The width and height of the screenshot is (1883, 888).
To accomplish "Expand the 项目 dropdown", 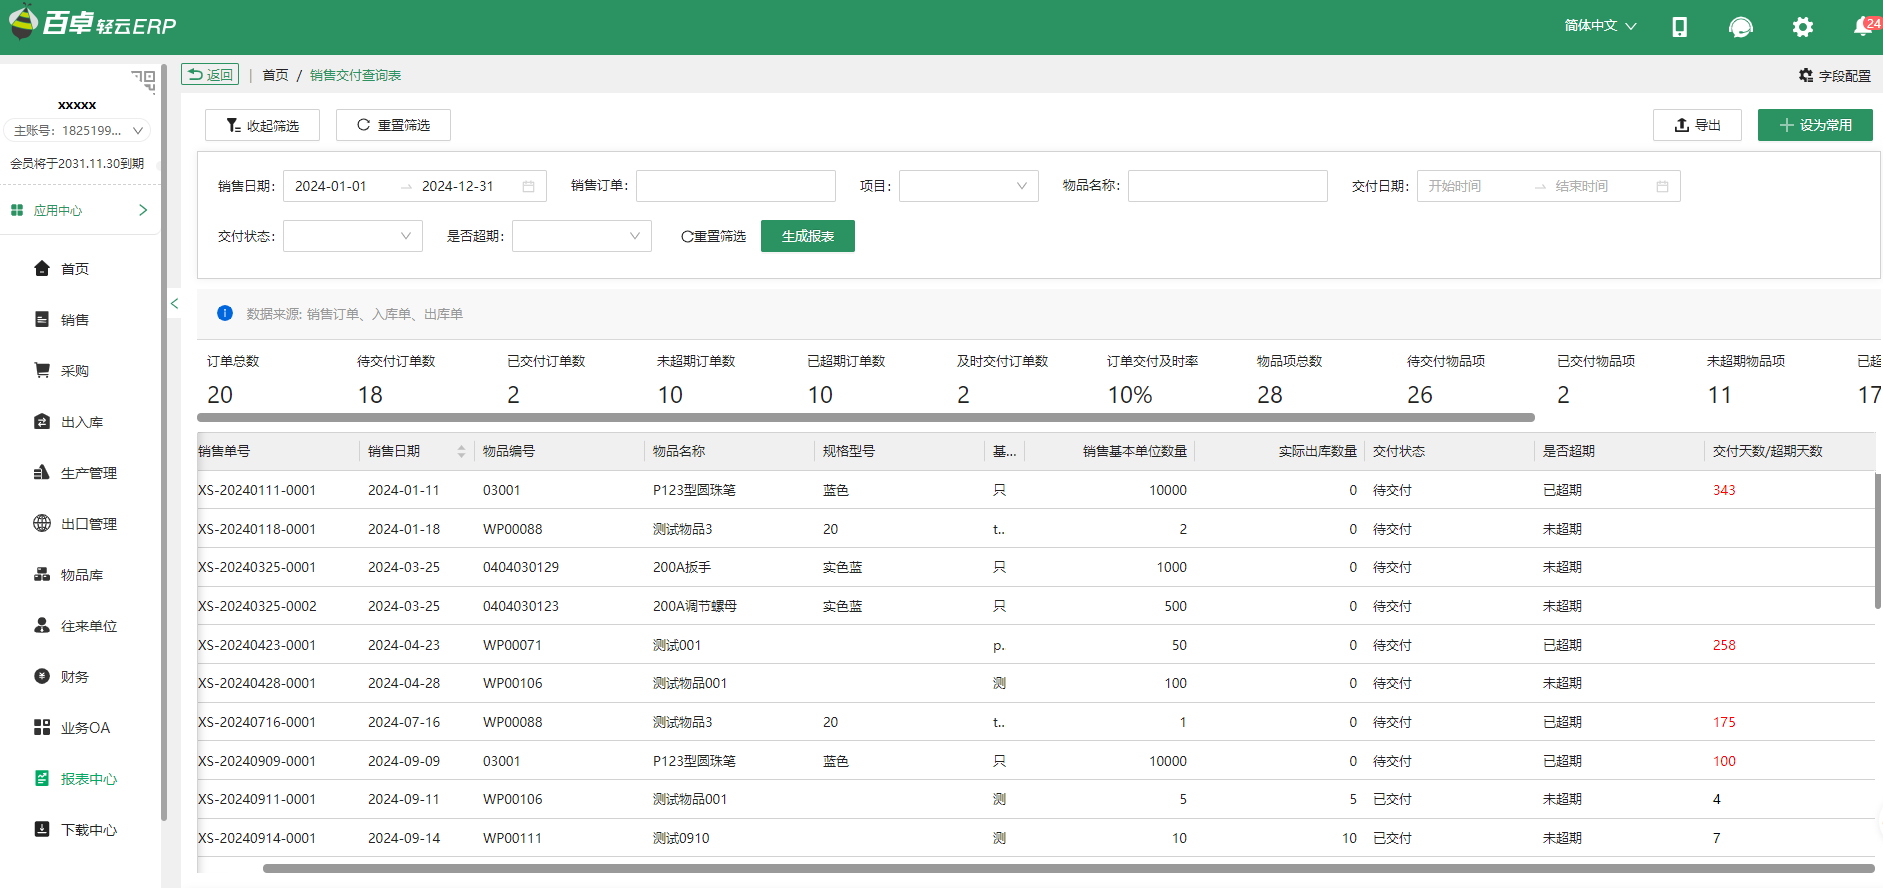I will pos(968,186).
